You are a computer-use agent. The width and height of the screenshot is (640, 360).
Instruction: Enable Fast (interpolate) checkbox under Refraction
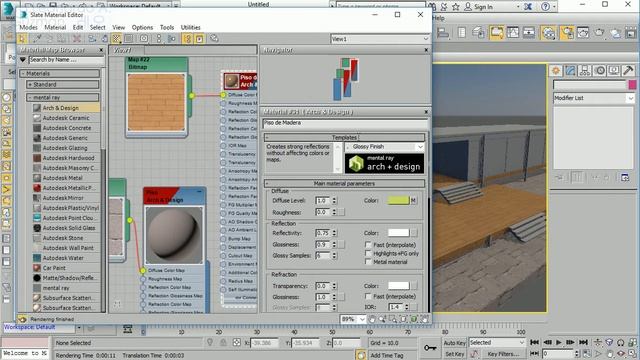(x=368, y=296)
